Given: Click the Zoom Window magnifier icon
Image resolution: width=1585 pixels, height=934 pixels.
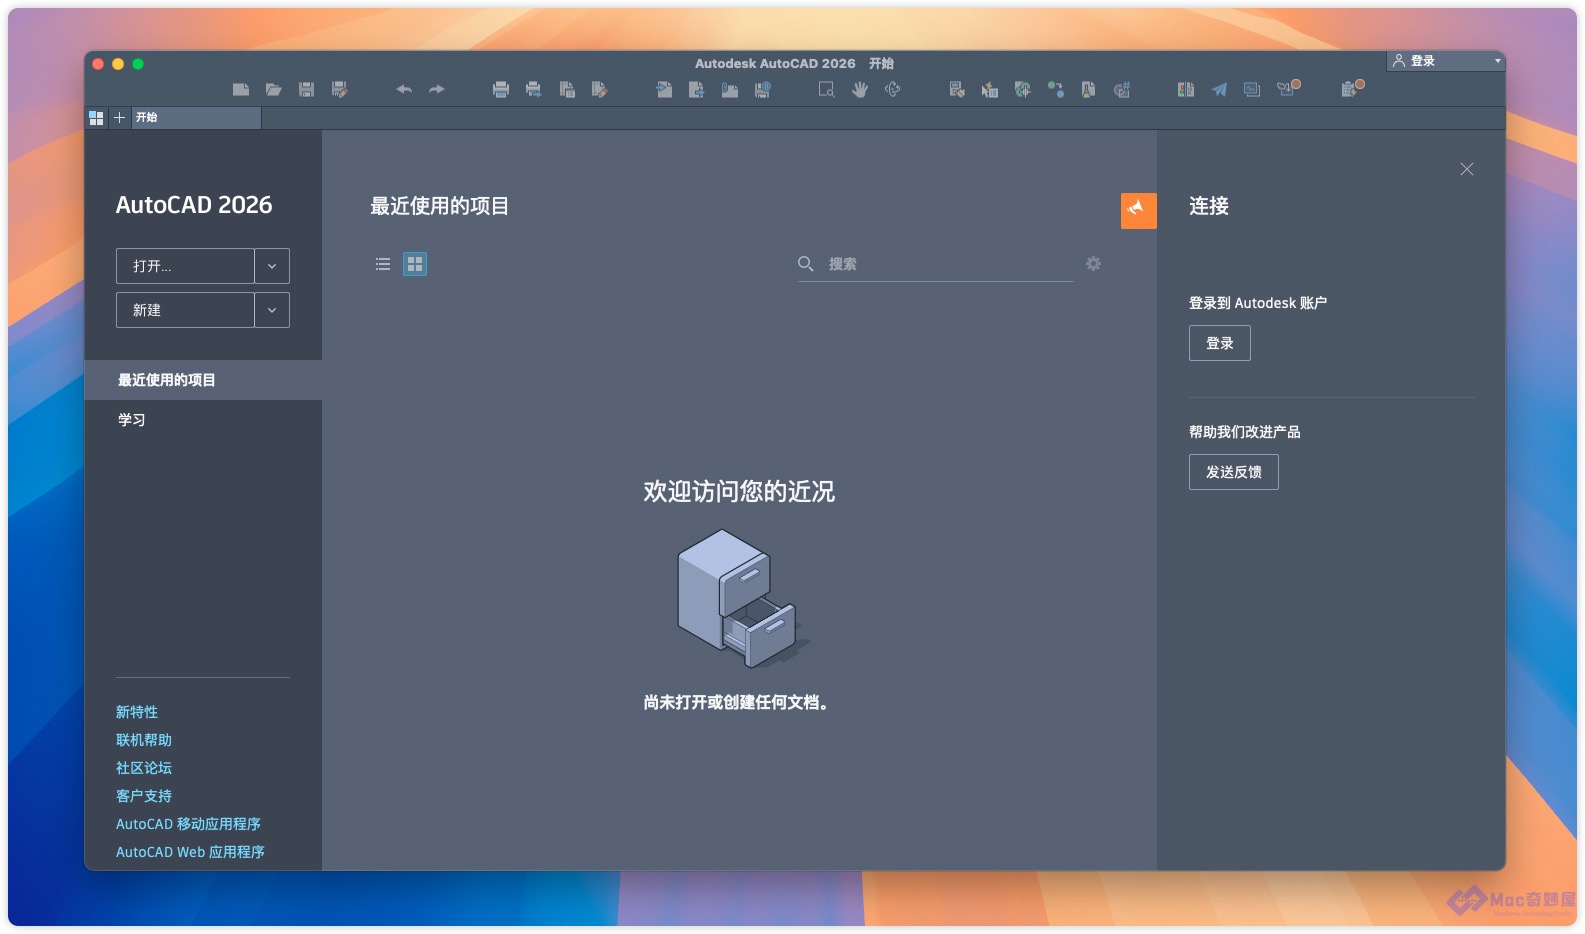Looking at the screenshot, I should 827,89.
